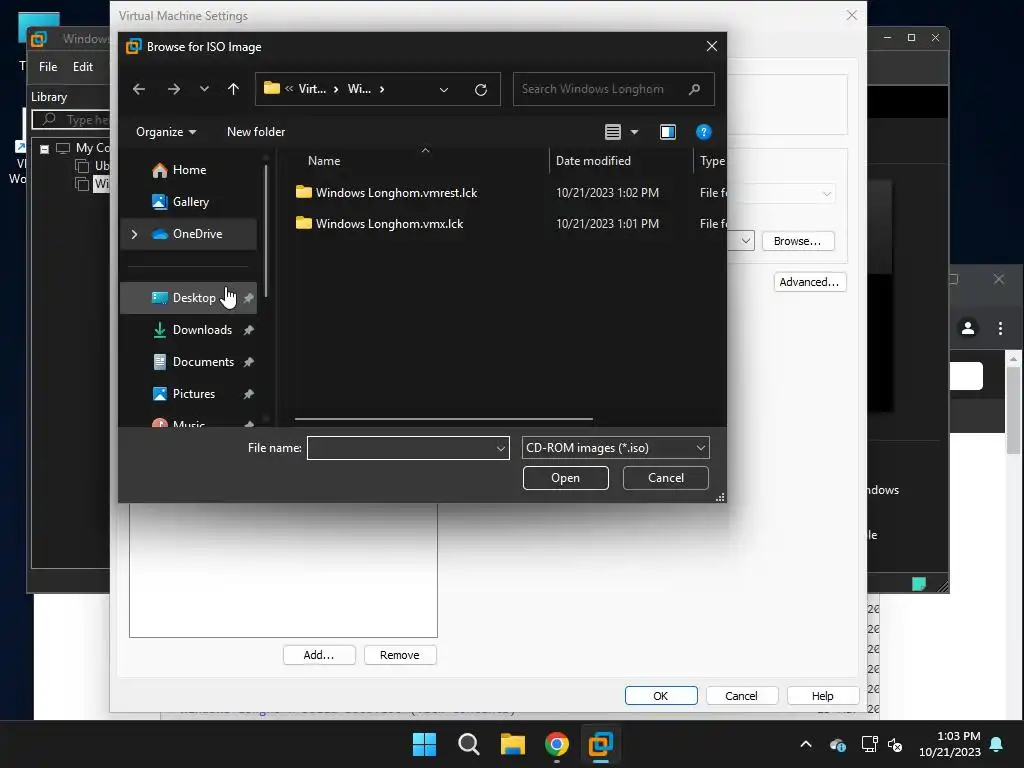Screen dimensions: 1024x768
Task: Open the CD-ROM images (*.iso) filter dropdown
Action: point(615,448)
